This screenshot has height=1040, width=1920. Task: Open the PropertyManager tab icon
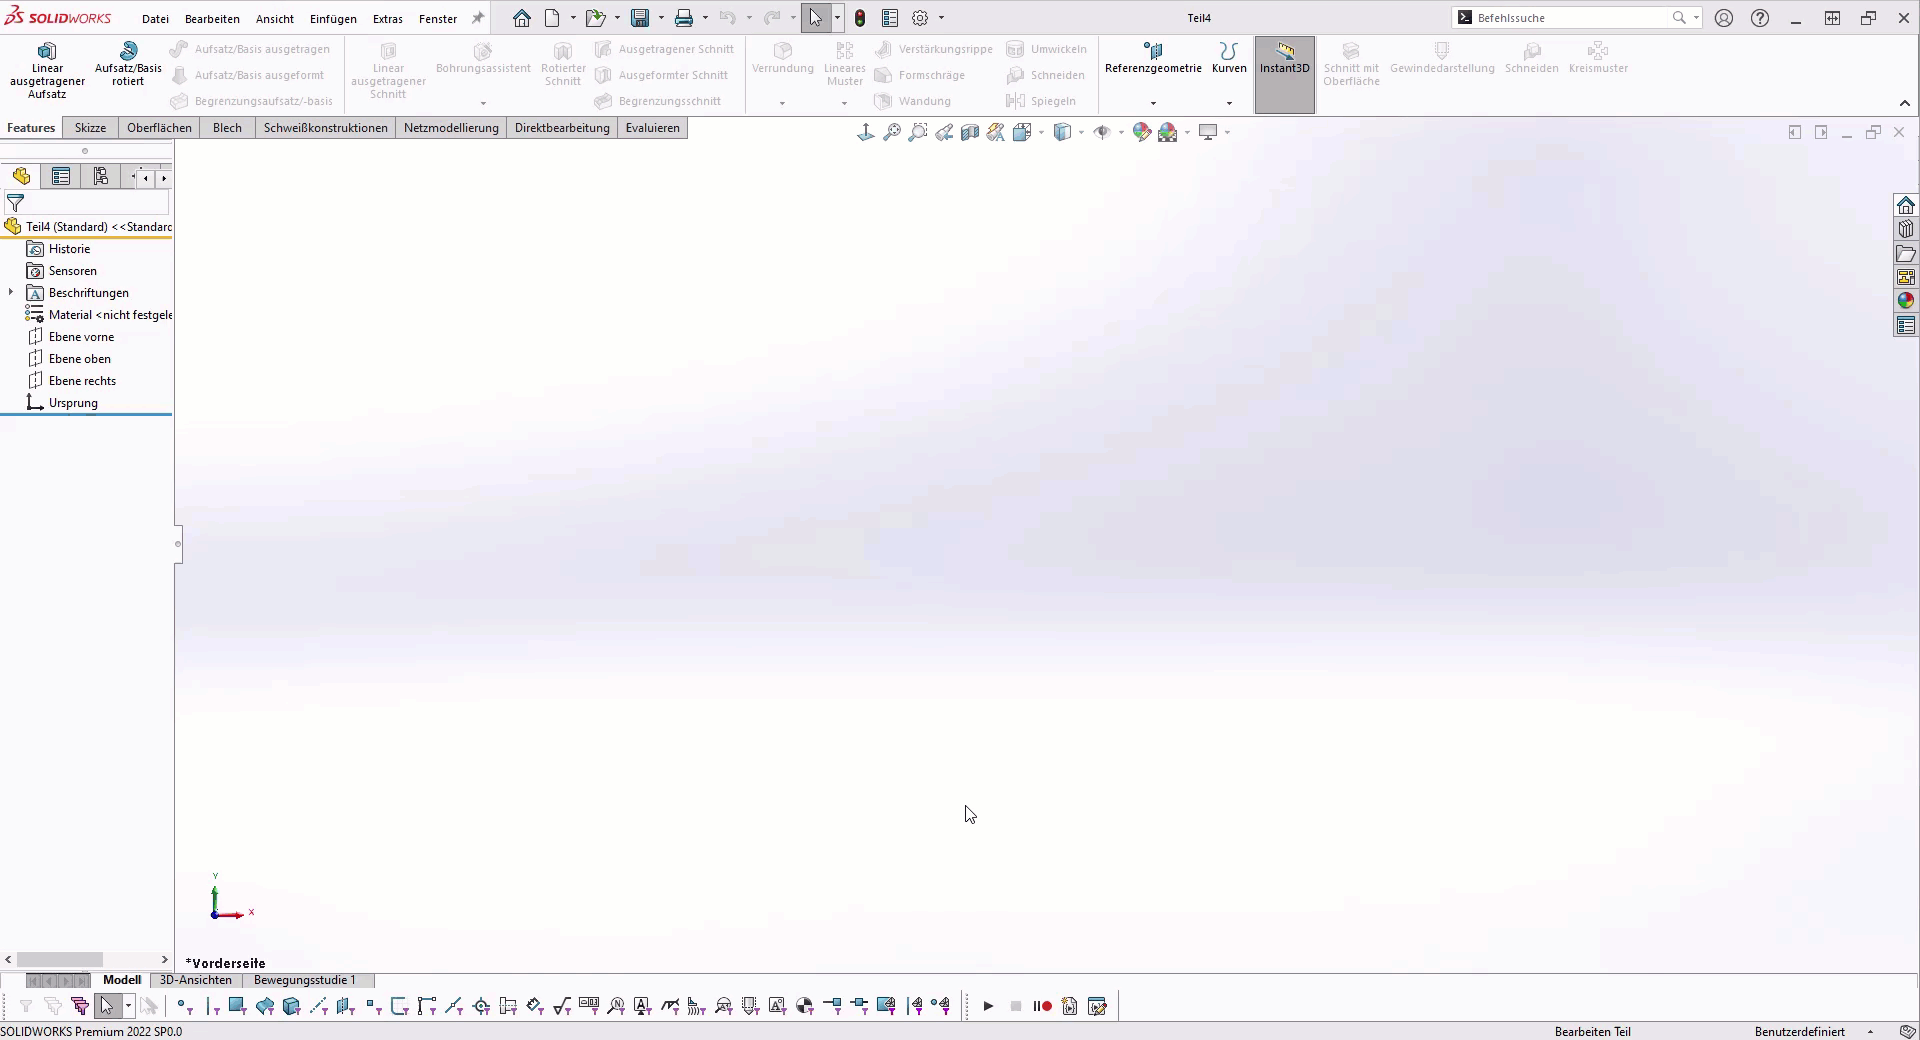(61, 177)
